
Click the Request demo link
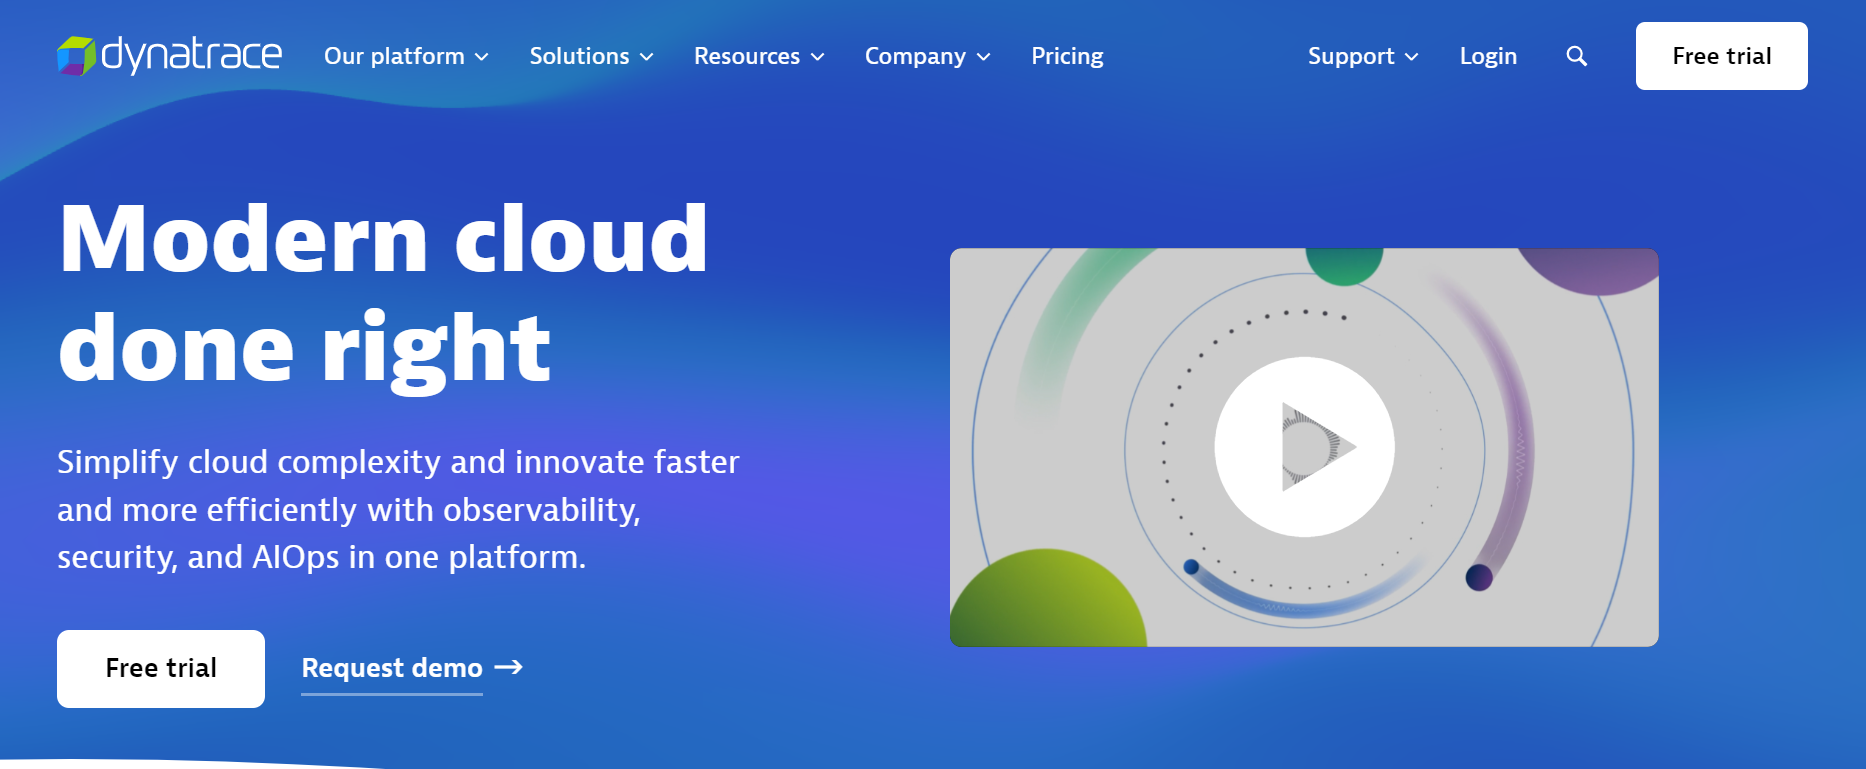(392, 668)
